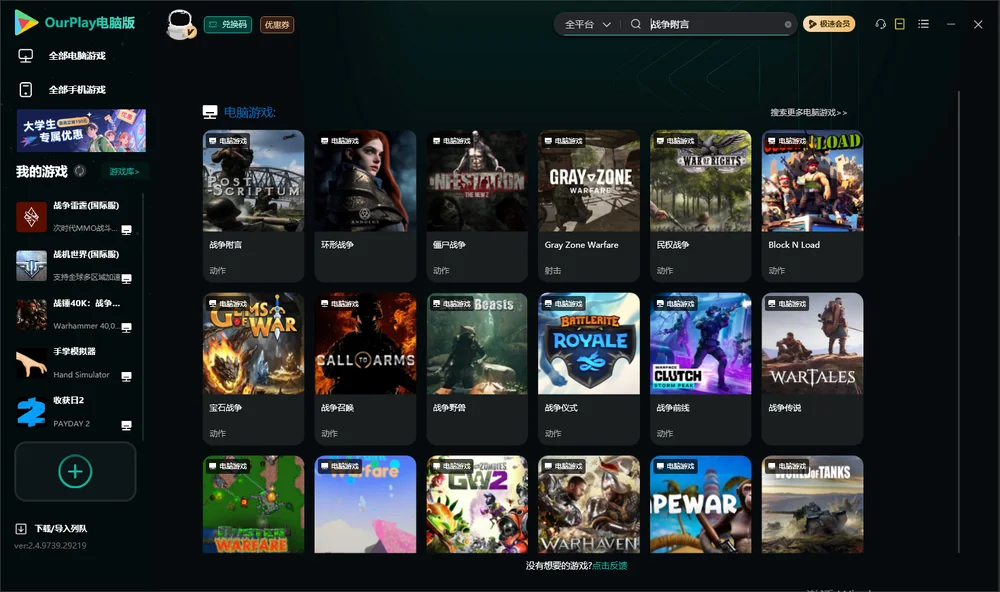Select 手掌模拟器 Hand Simulator in my games

click(77, 364)
